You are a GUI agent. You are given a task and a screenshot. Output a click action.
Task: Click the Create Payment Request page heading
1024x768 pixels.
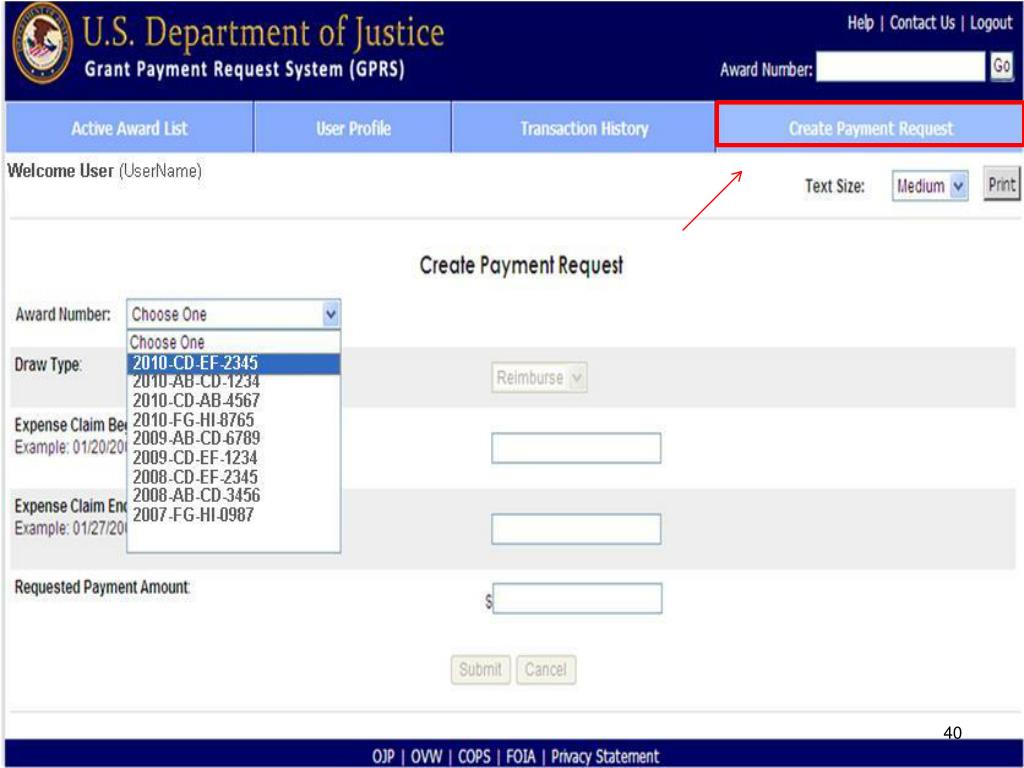pyautogui.click(x=521, y=265)
